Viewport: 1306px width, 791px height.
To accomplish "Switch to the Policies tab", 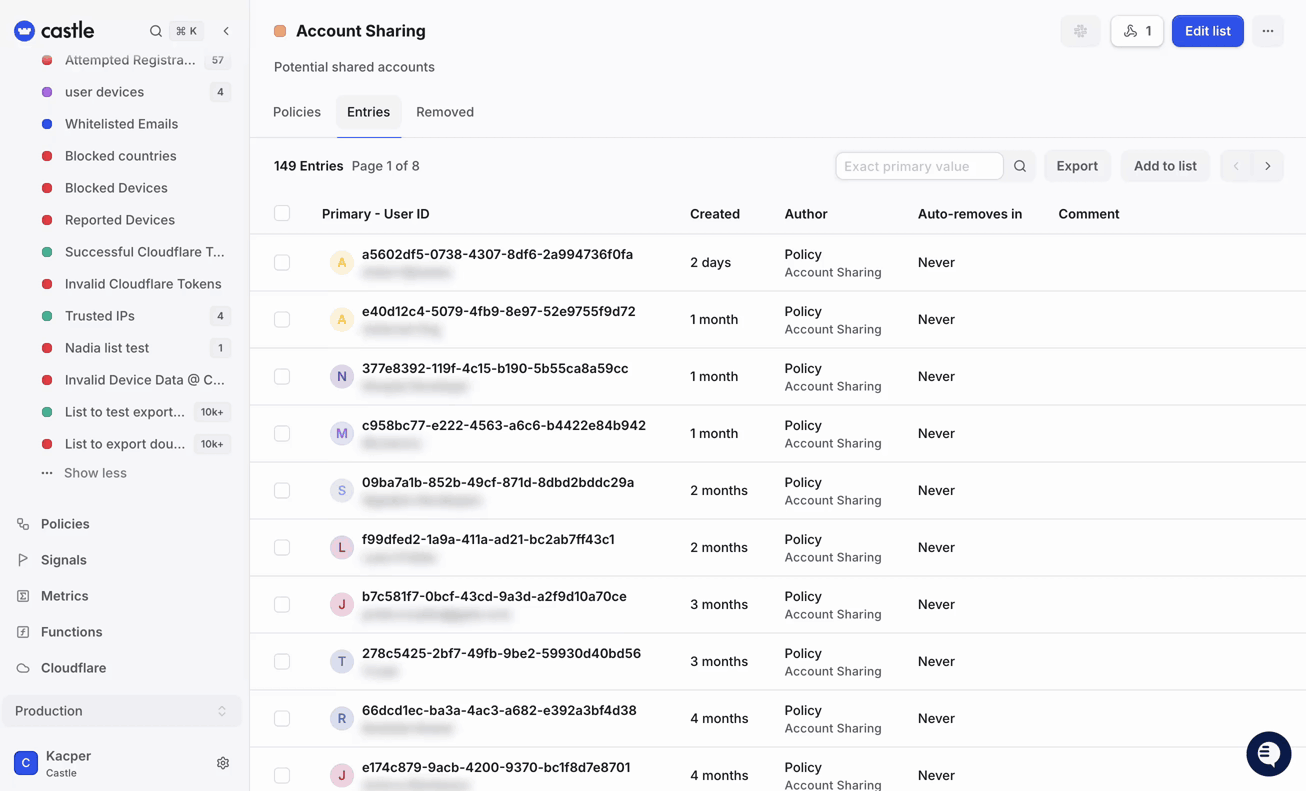I will click(297, 112).
